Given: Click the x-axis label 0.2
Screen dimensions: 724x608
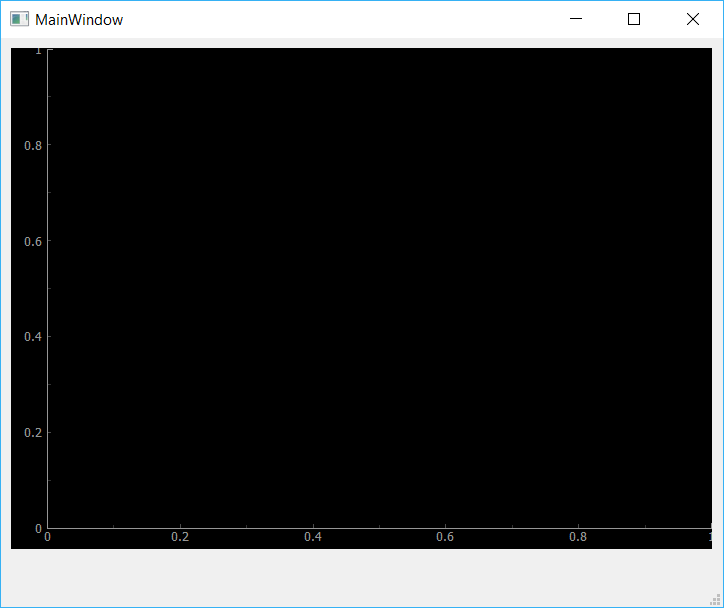Looking at the screenshot, I should 180,537.
